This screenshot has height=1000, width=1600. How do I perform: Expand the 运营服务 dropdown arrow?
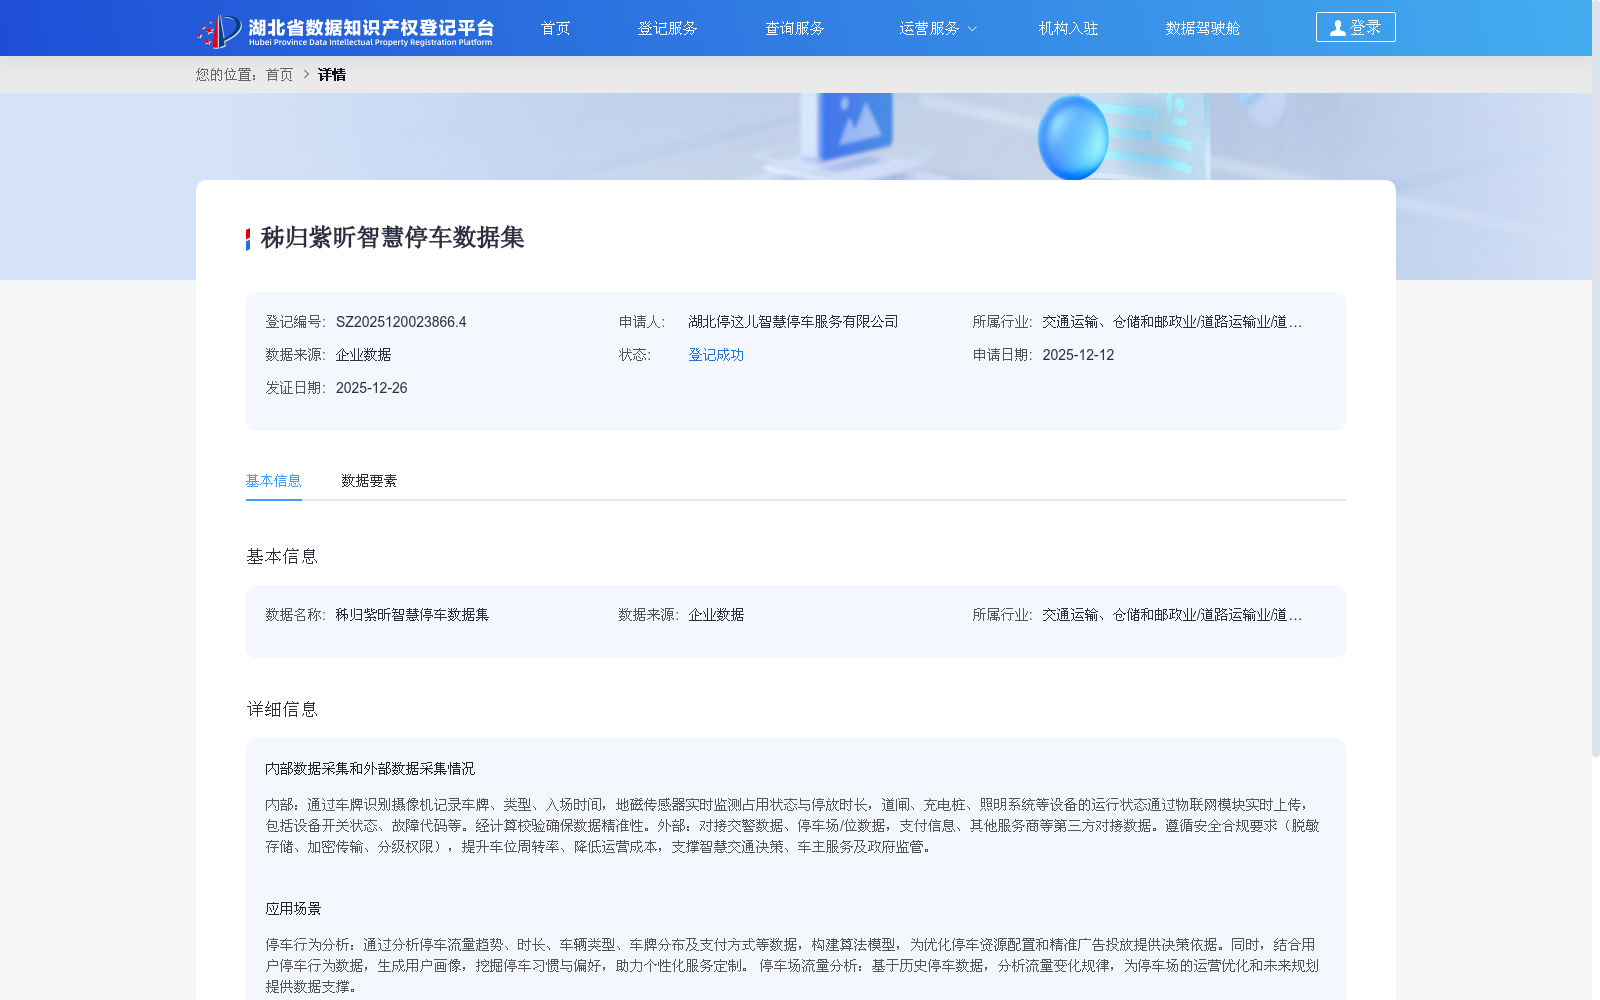coord(972,29)
